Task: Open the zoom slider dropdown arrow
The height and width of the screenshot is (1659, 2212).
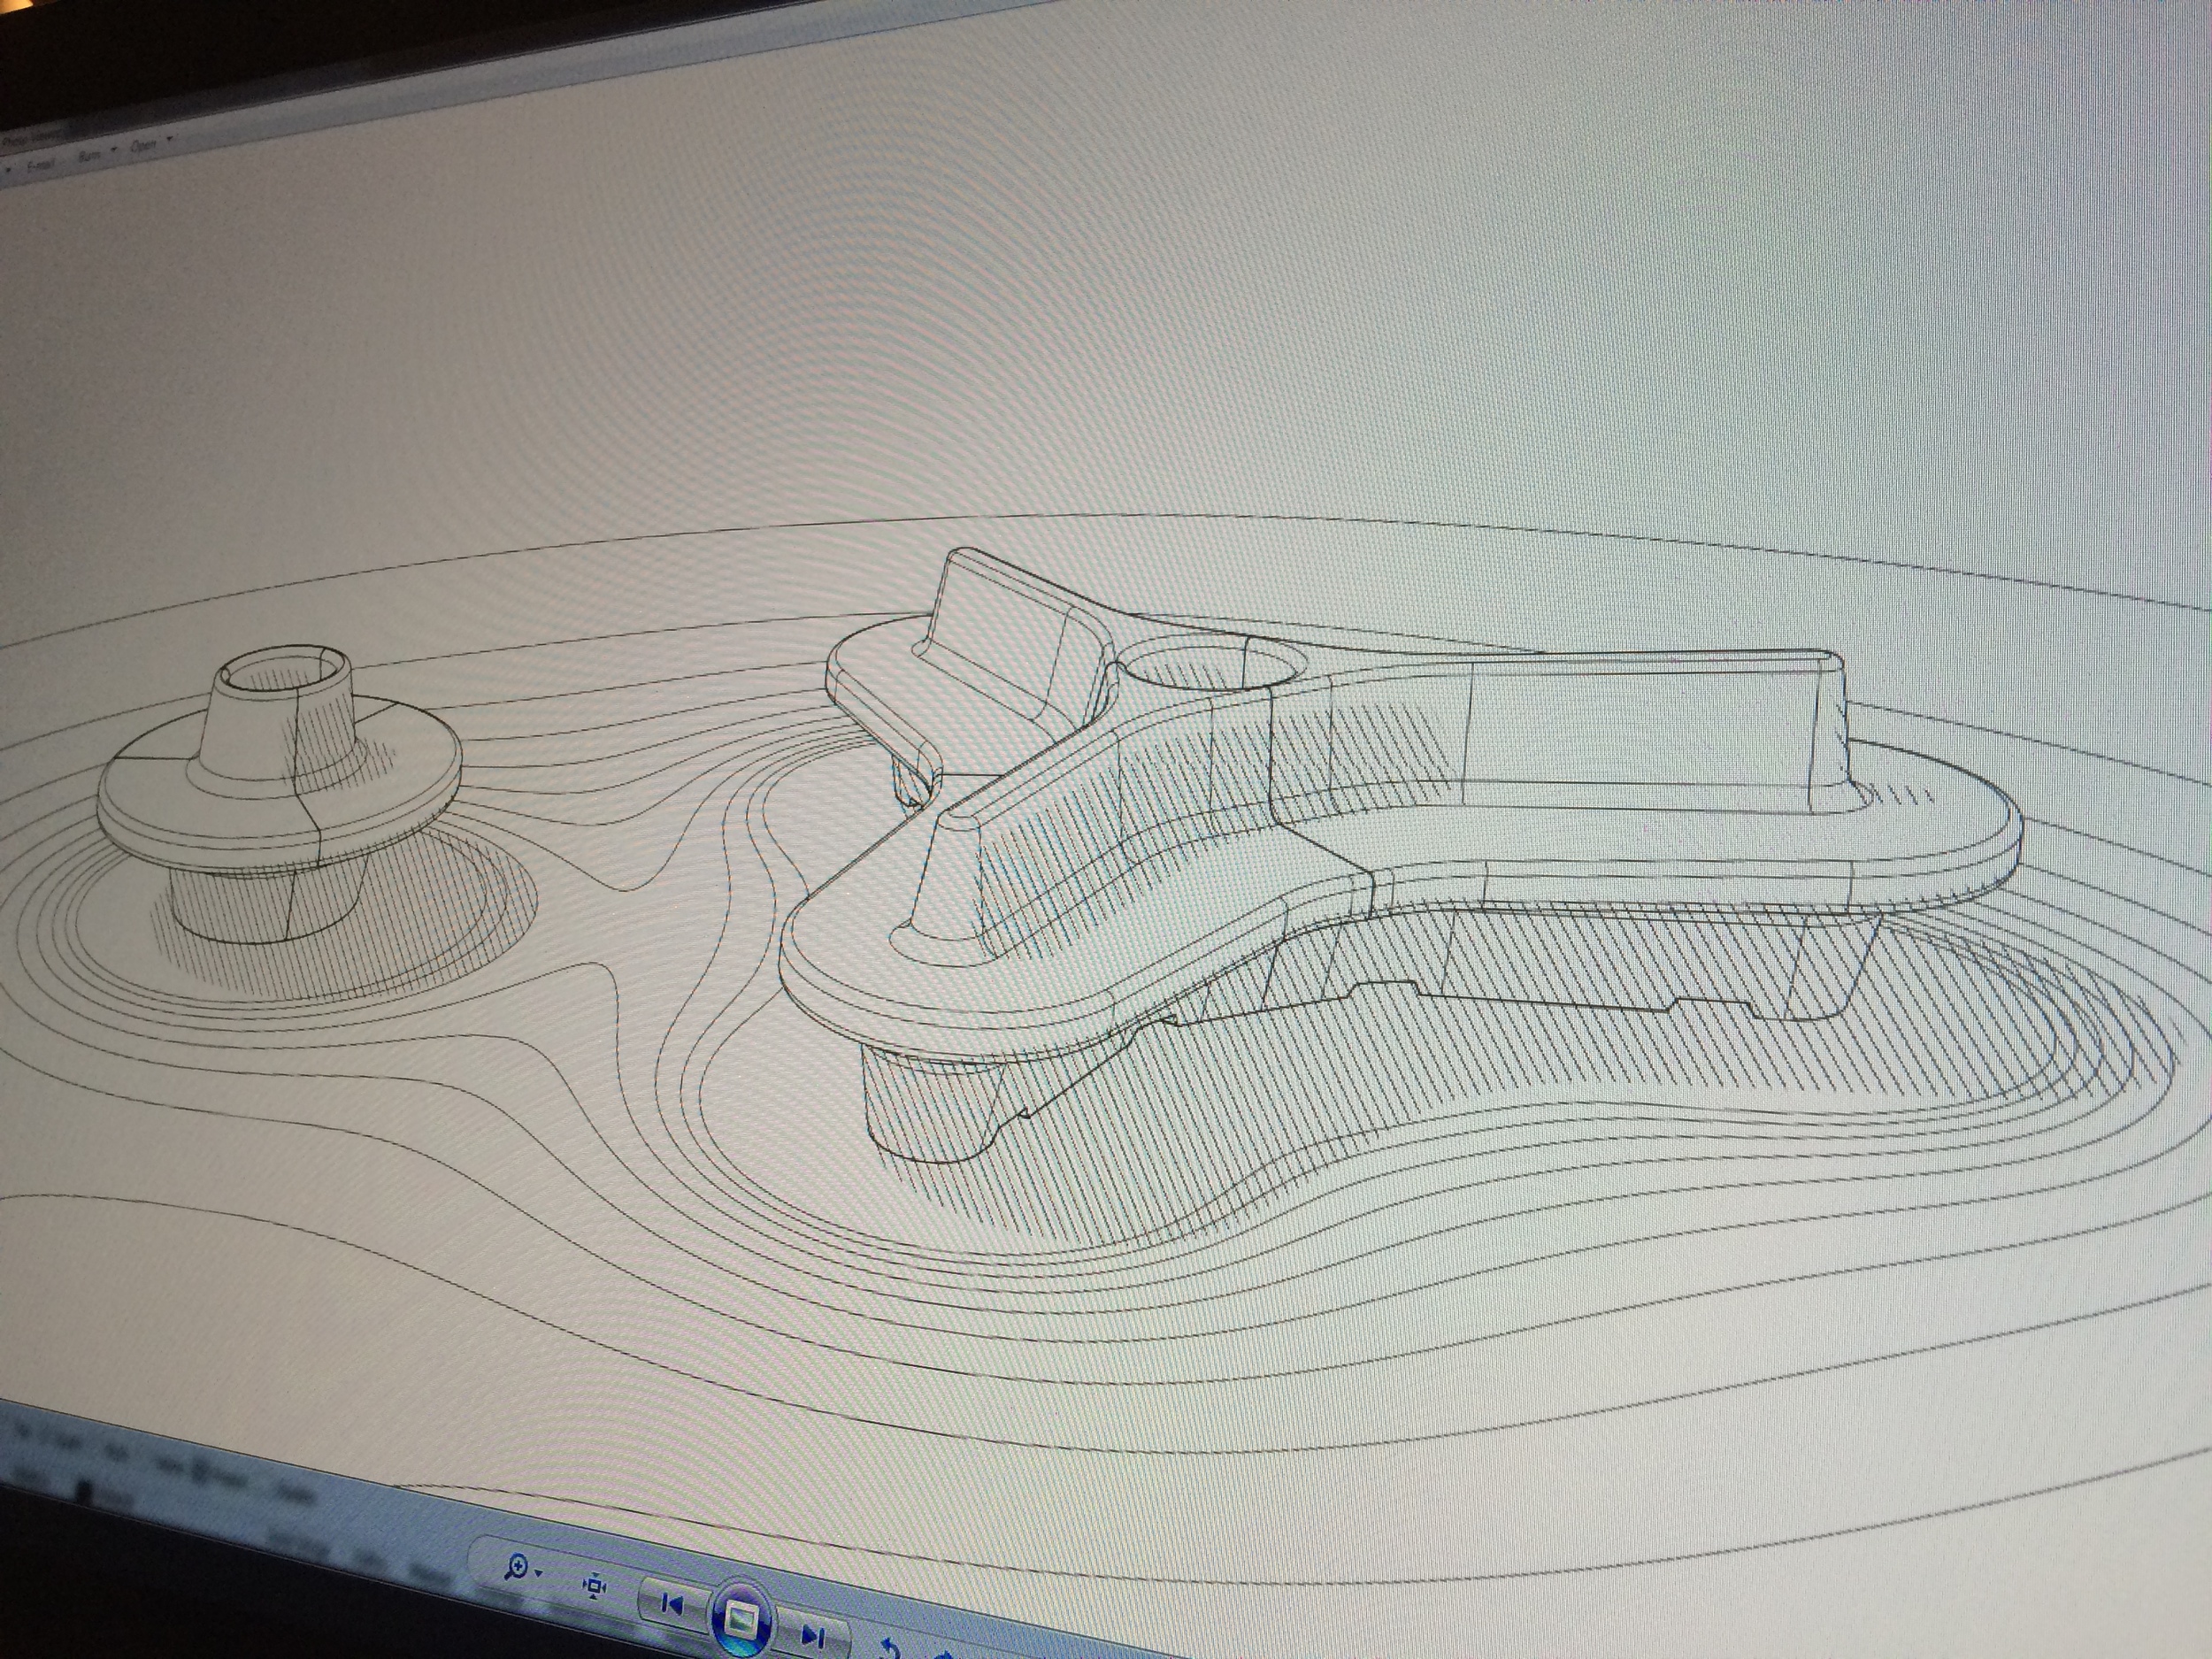Action: tap(539, 1573)
